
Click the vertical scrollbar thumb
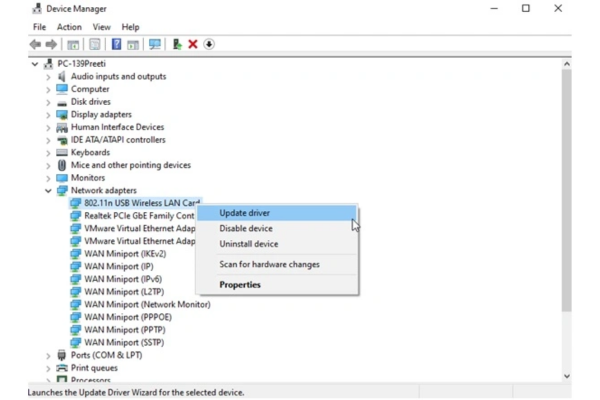click(x=567, y=190)
